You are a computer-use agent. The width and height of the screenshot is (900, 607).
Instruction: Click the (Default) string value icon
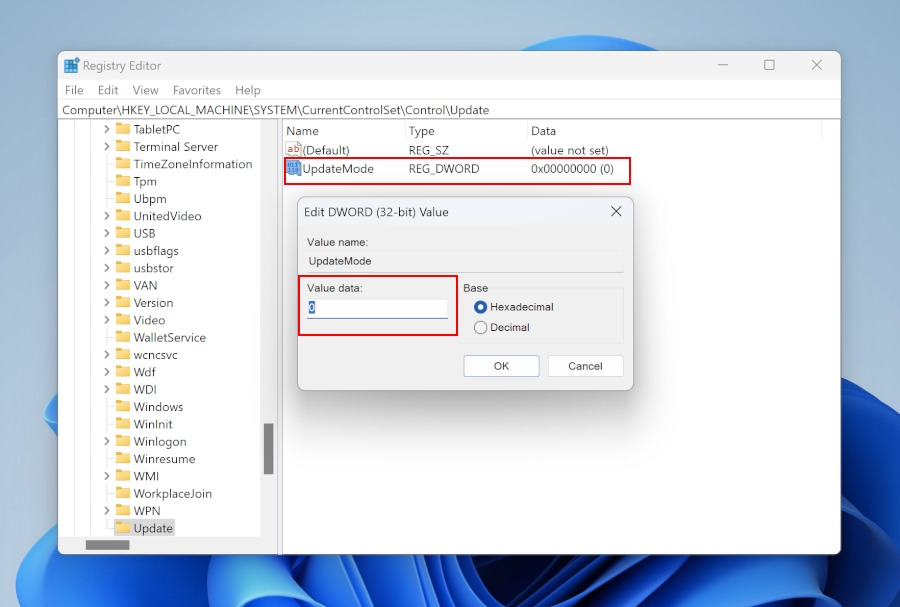point(294,149)
